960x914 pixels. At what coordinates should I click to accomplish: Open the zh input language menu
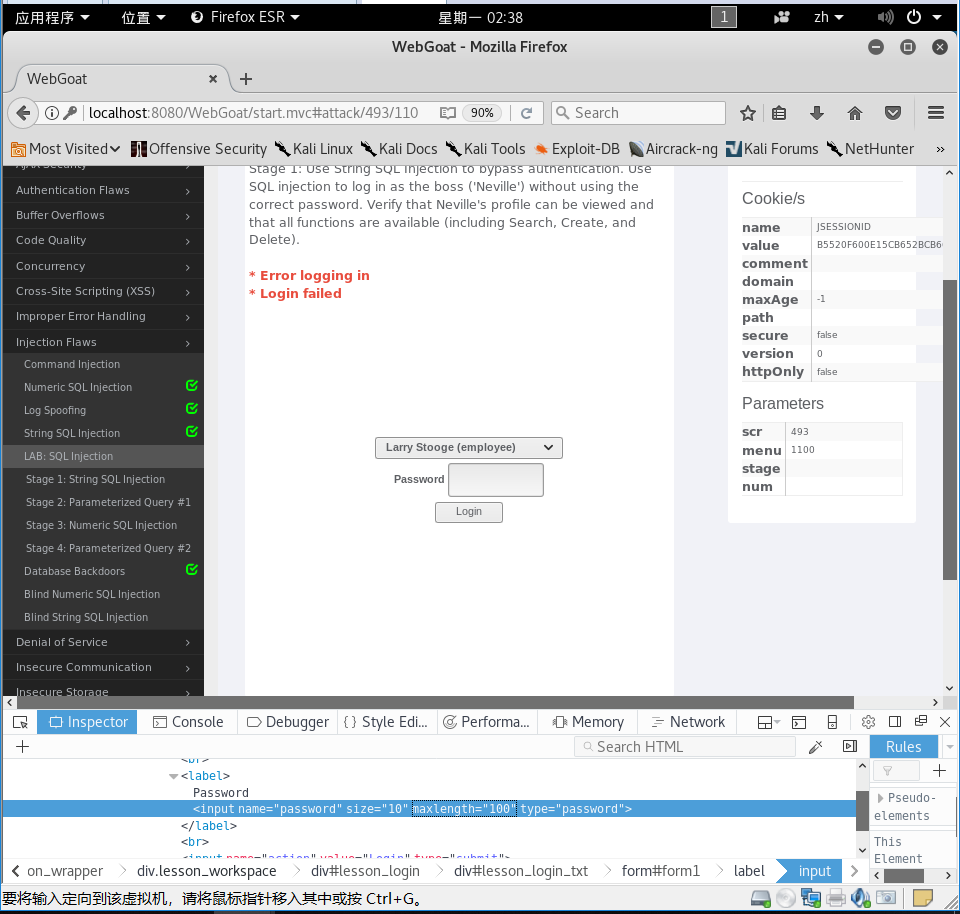(x=828, y=17)
